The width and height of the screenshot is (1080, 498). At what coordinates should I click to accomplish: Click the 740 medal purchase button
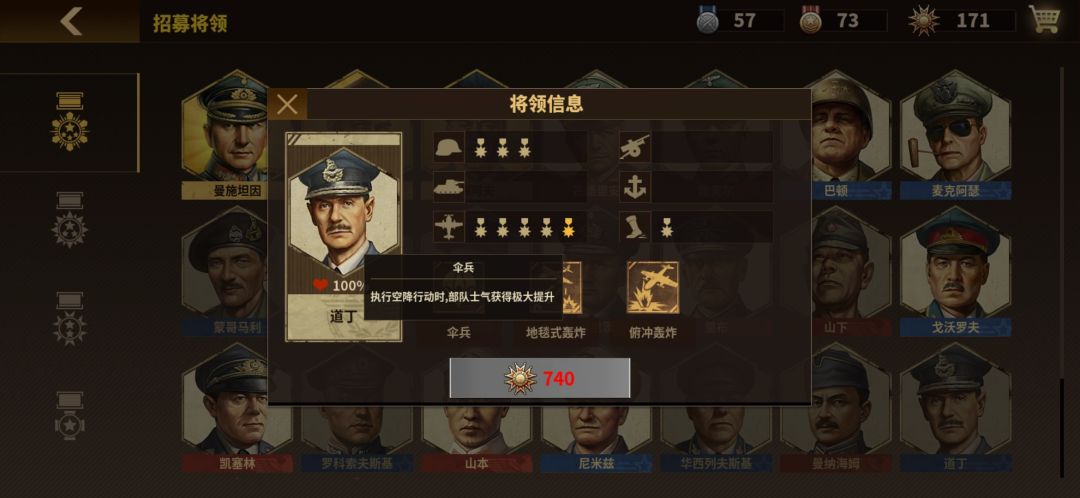point(540,378)
